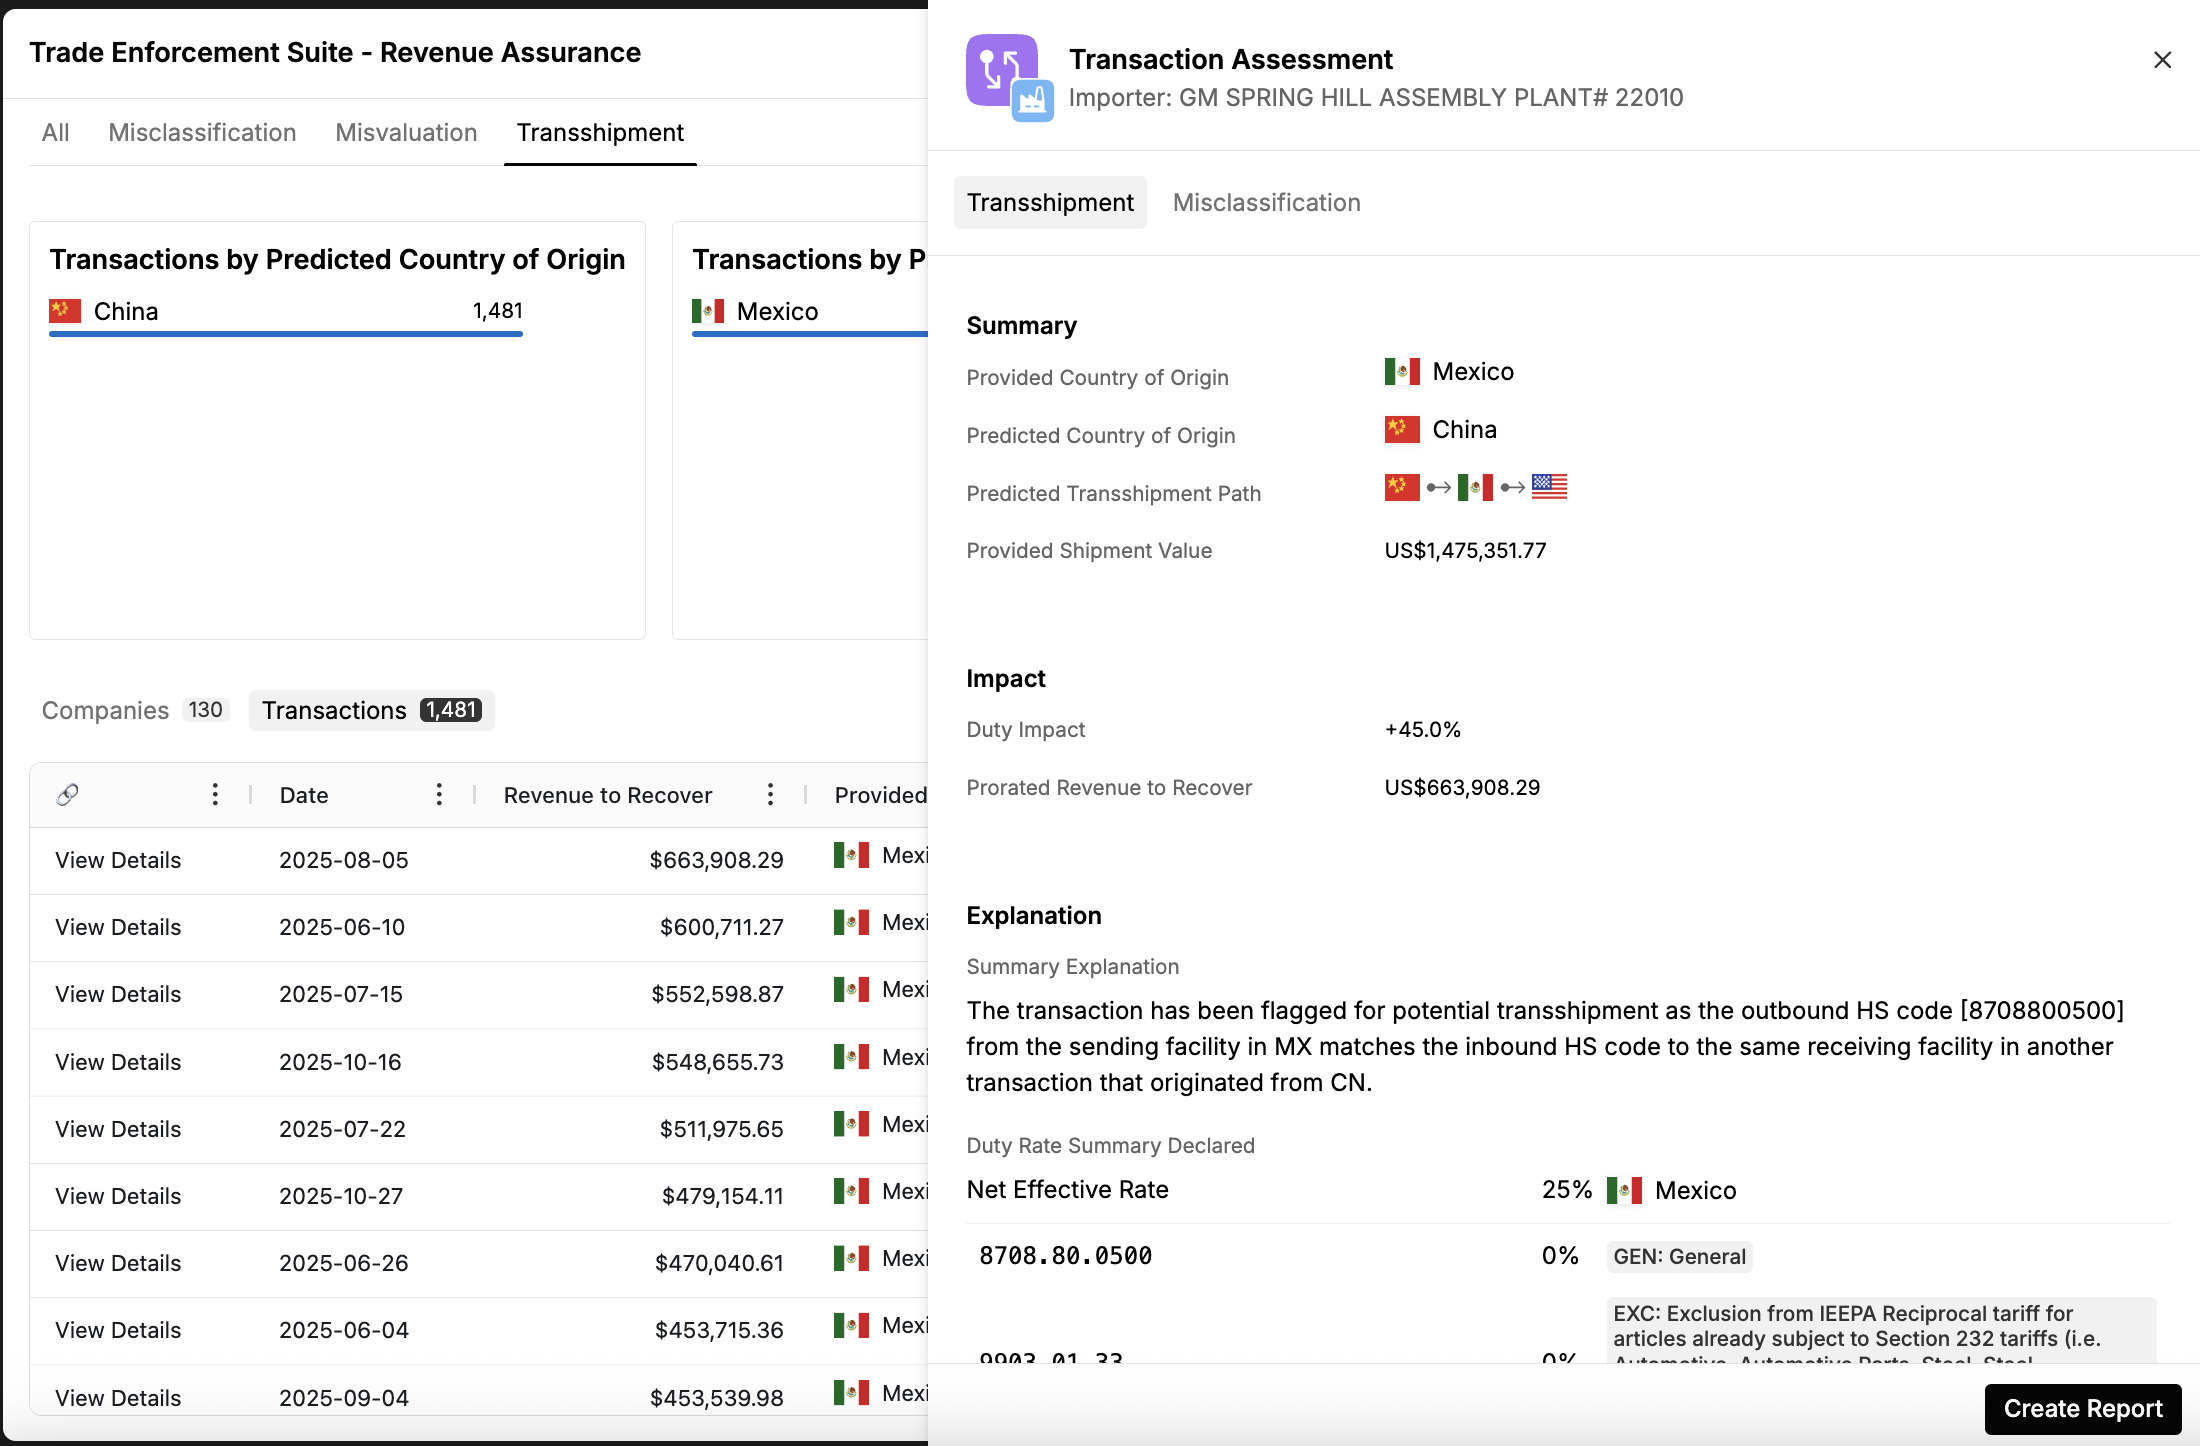Close the Transaction Assessment panel
The width and height of the screenshot is (2200, 1446).
point(2162,60)
